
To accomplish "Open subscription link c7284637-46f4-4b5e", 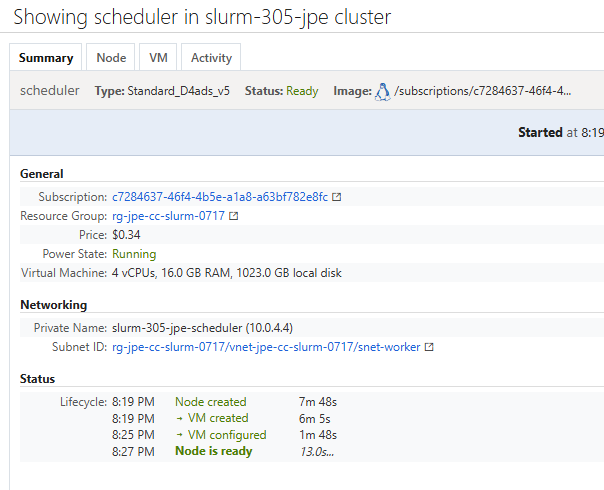I will (219, 197).
